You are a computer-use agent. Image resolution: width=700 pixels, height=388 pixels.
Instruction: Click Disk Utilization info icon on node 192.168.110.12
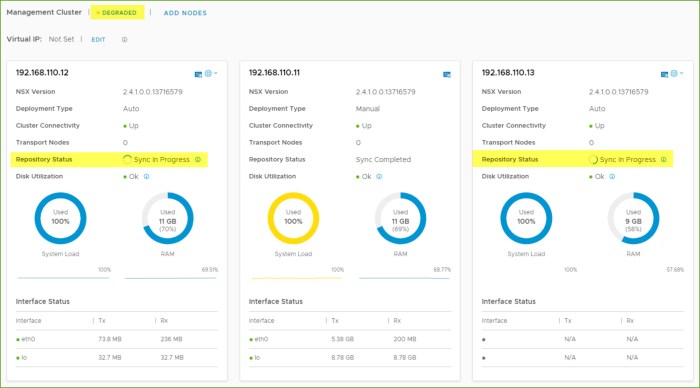(x=146, y=176)
